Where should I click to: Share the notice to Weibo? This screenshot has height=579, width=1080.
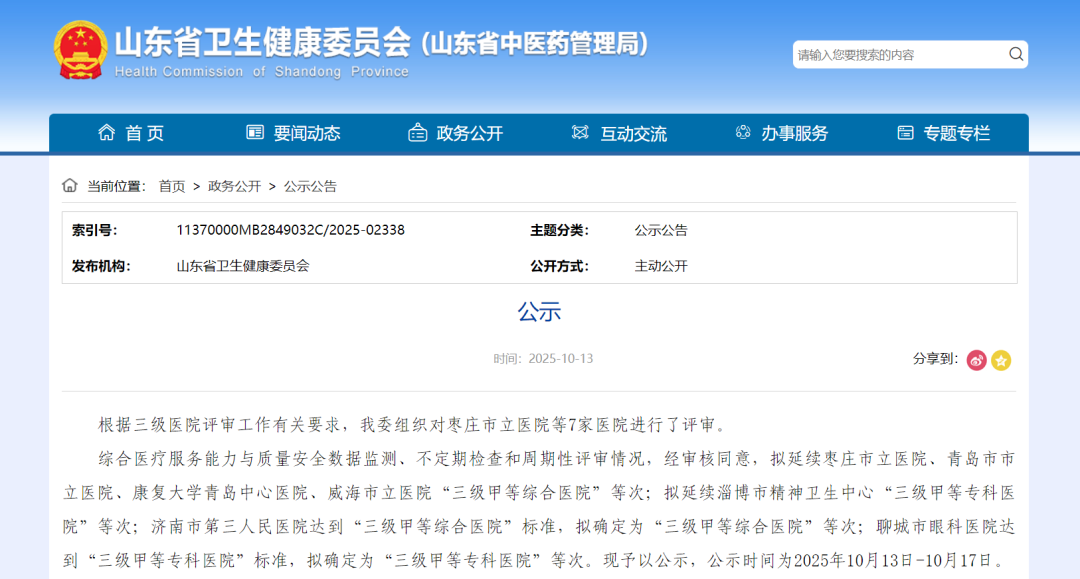976,361
